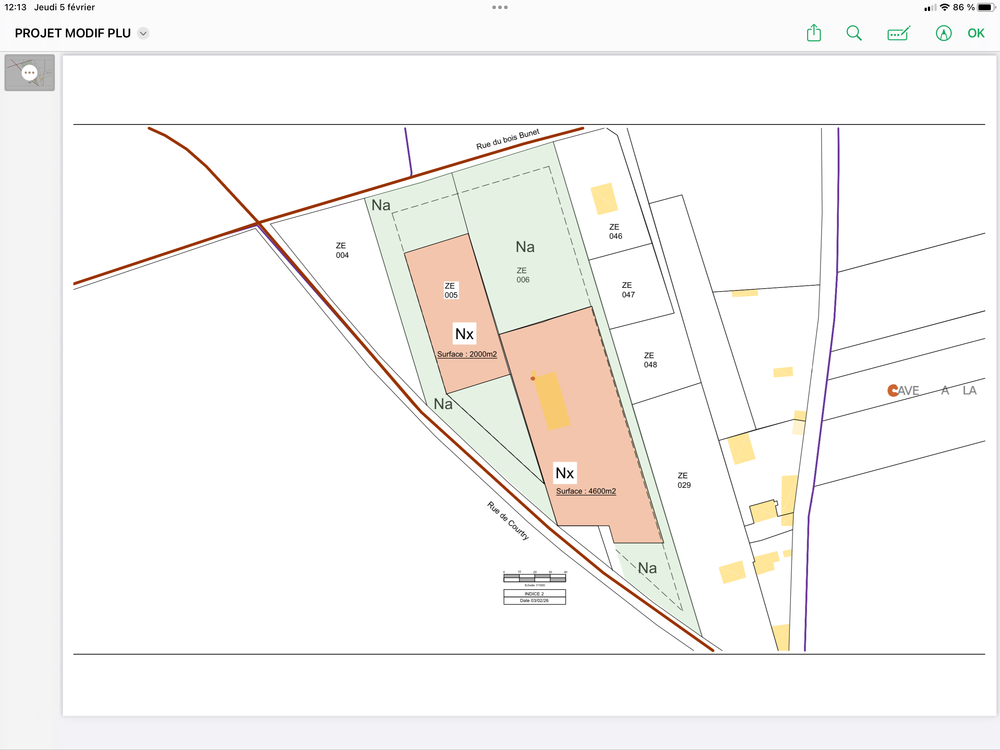The image size is (1000, 750).
Task: Click the Surface : 2000m2 label
Action: pos(467,354)
